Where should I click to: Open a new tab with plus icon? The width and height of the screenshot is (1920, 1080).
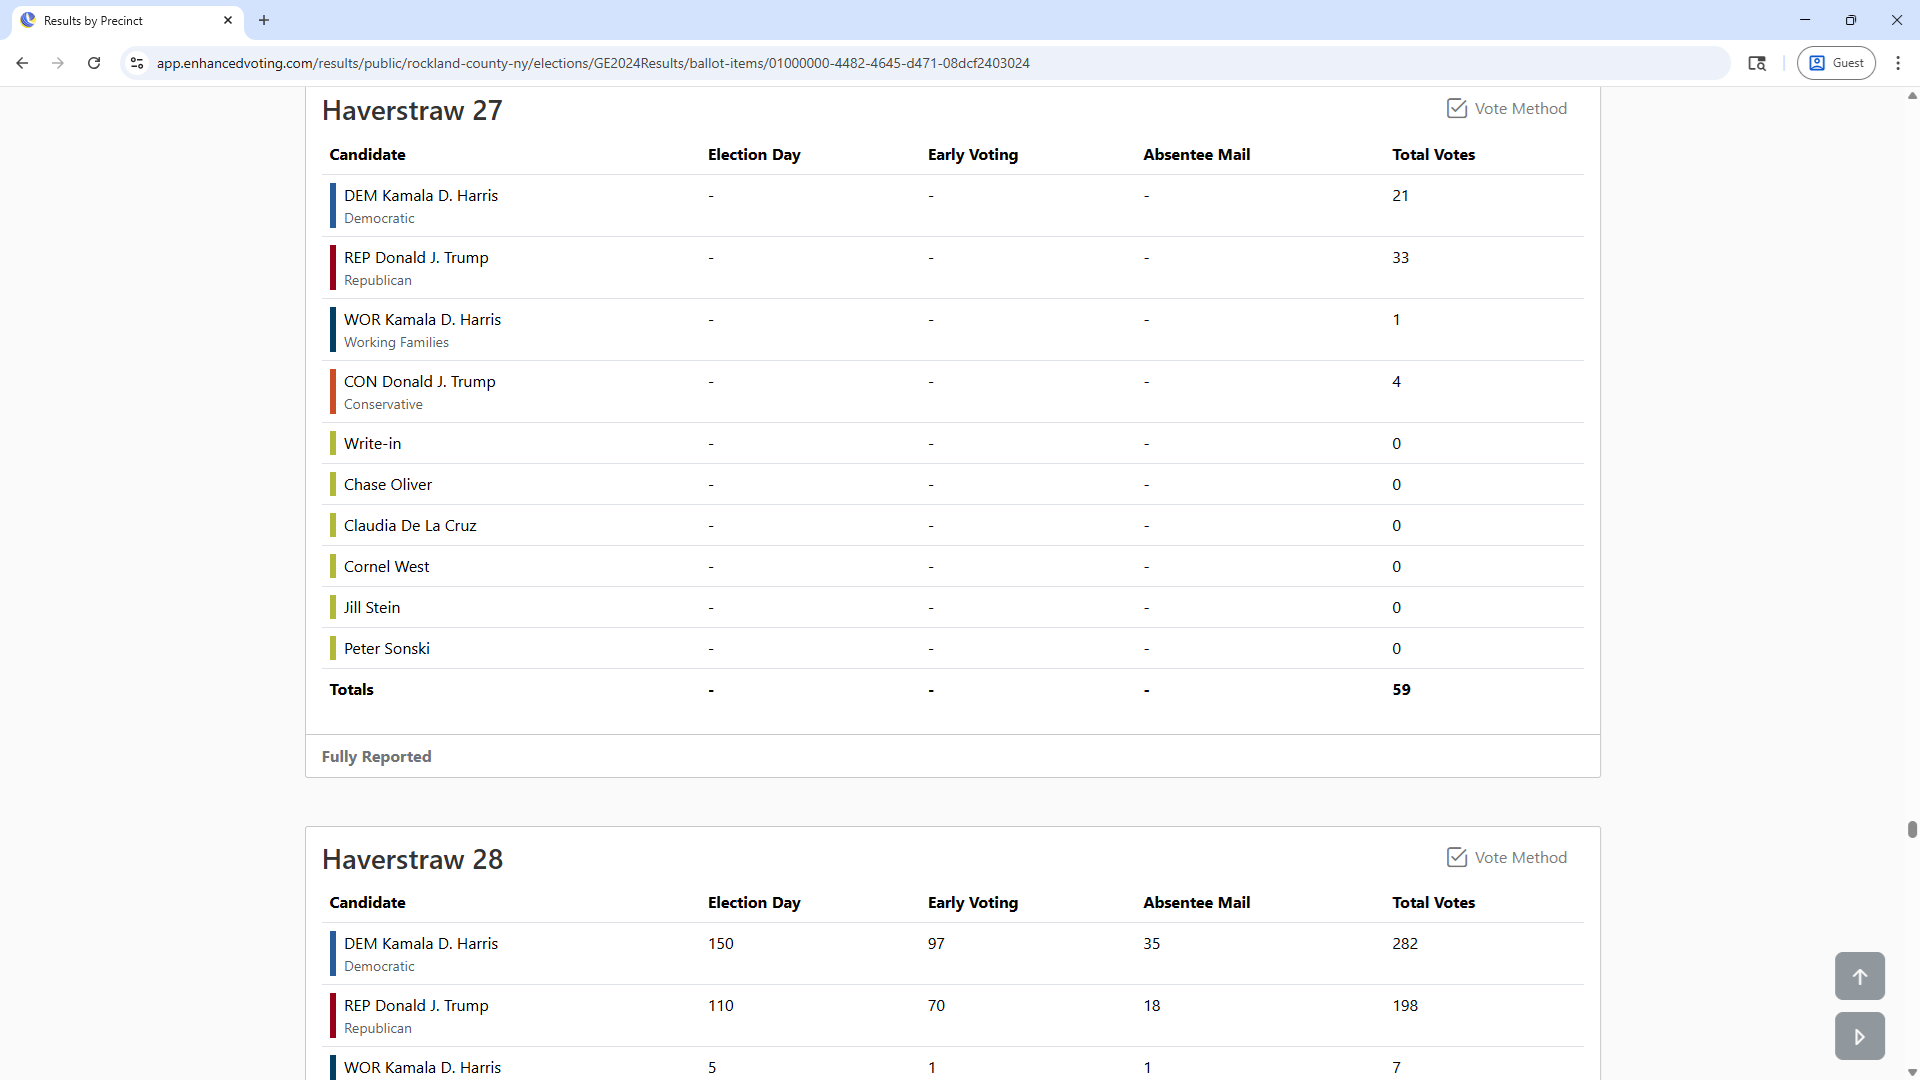(x=264, y=20)
